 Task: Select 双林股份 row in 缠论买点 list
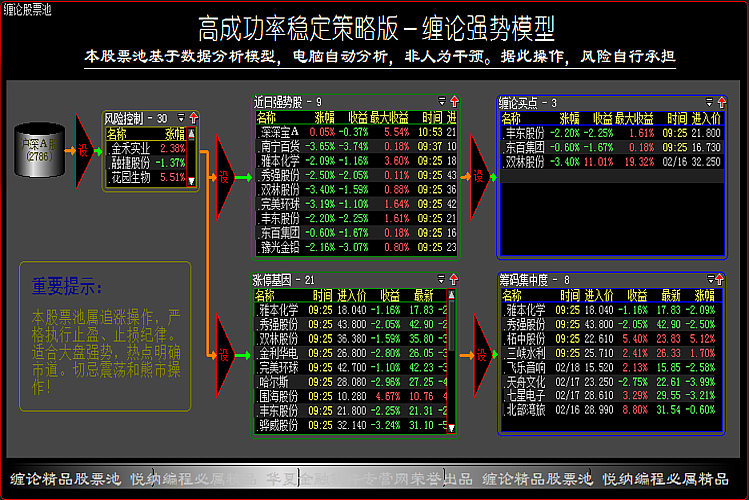[x=525, y=160]
